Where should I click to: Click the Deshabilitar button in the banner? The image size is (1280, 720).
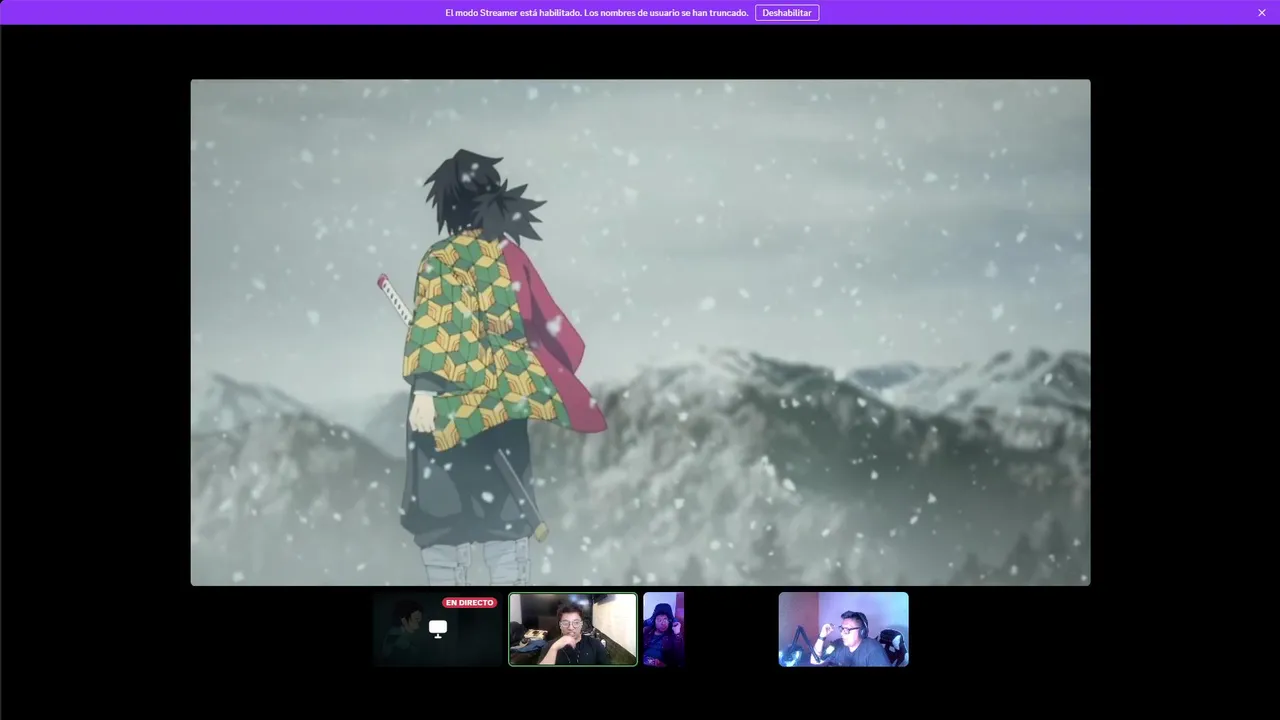[787, 13]
